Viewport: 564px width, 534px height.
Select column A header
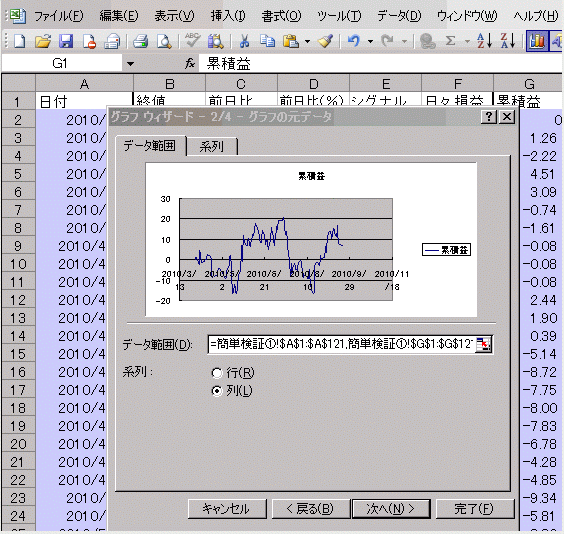tap(85, 83)
